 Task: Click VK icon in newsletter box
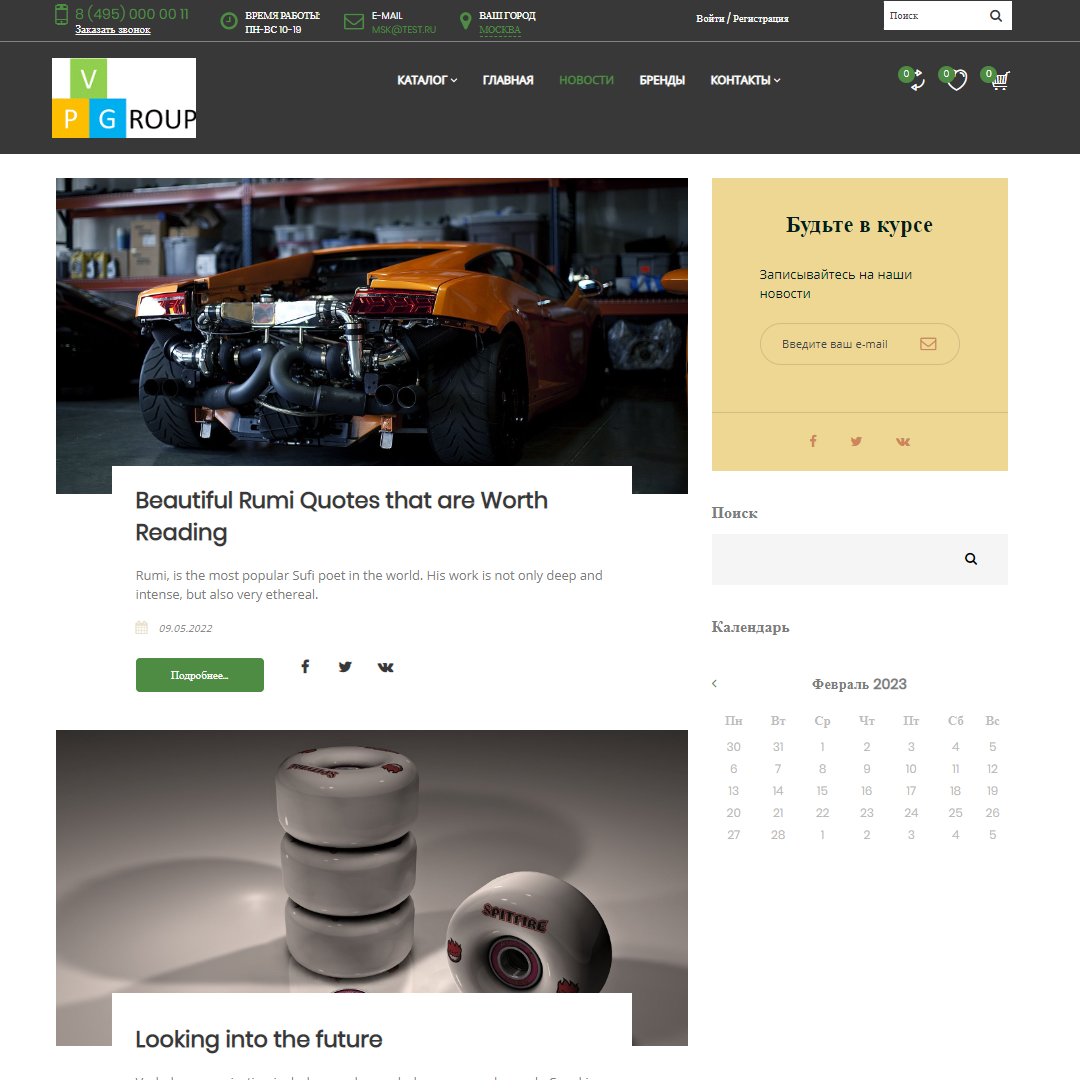903,441
